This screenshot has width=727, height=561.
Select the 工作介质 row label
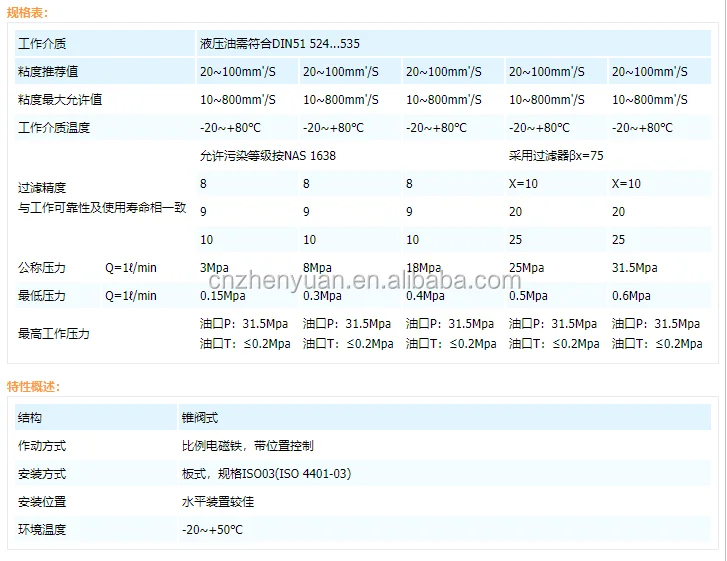pos(43,44)
